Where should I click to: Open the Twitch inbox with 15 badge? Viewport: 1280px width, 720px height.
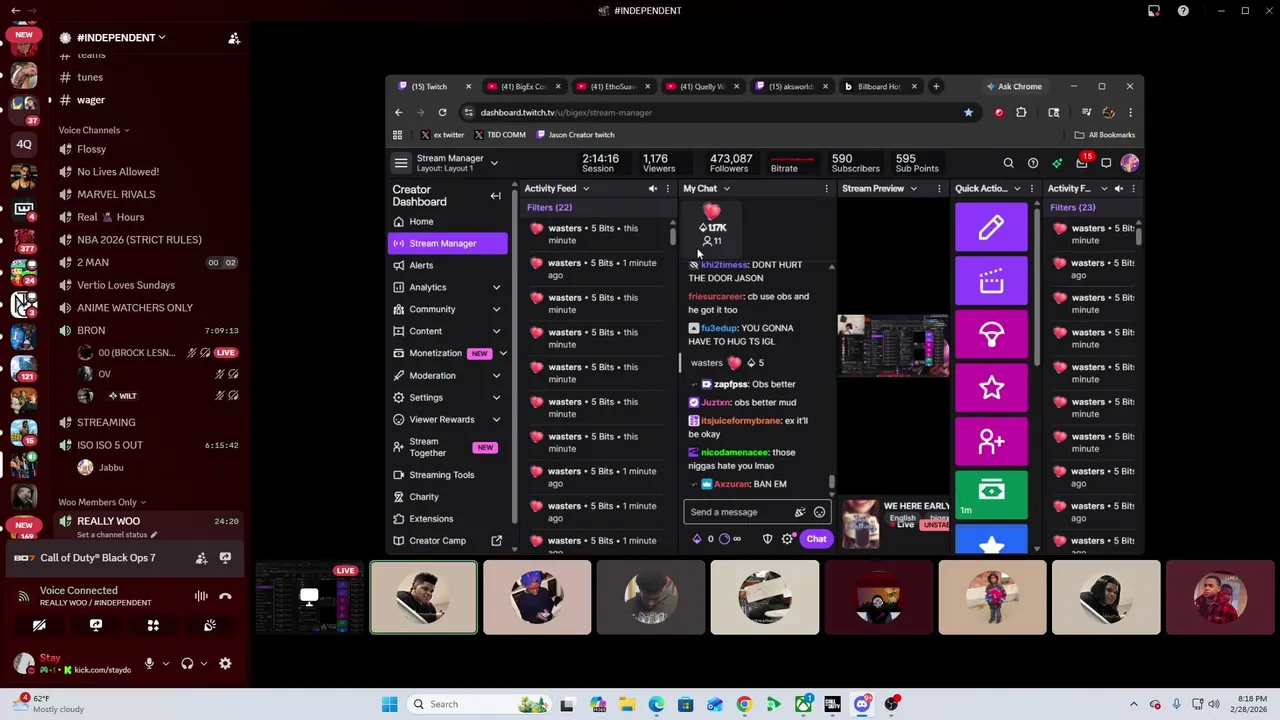[x=1083, y=162]
